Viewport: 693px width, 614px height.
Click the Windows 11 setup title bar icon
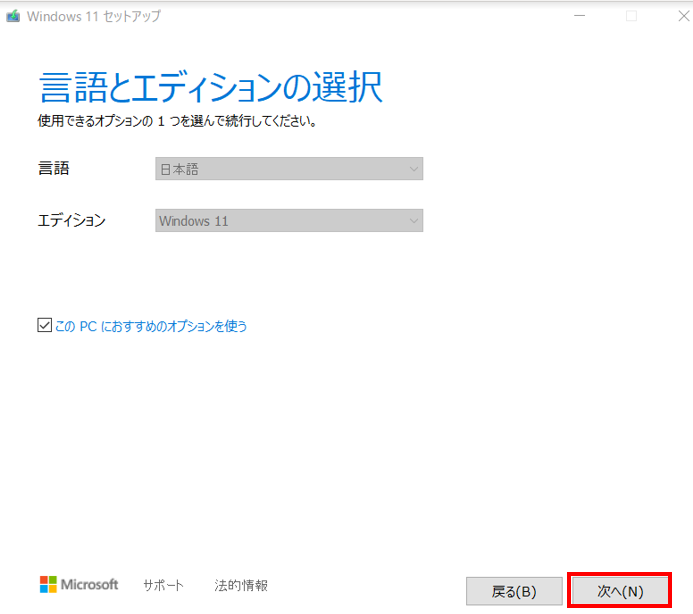click(x=13, y=16)
